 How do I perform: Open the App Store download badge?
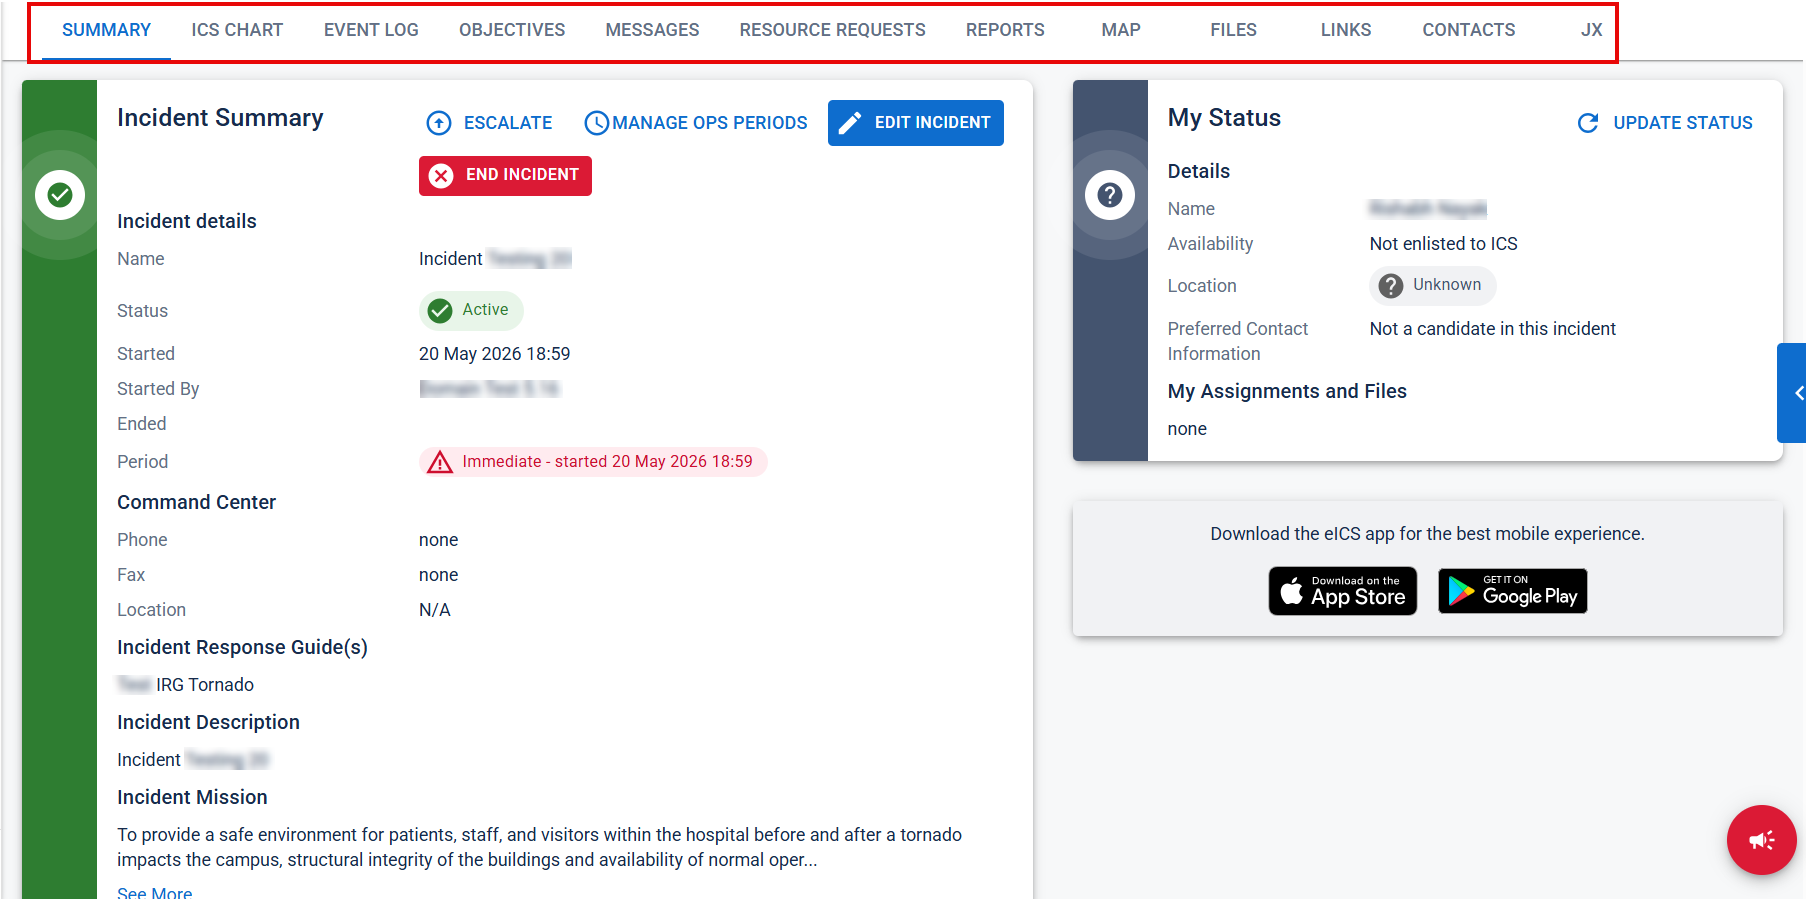tap(1343, 591)
